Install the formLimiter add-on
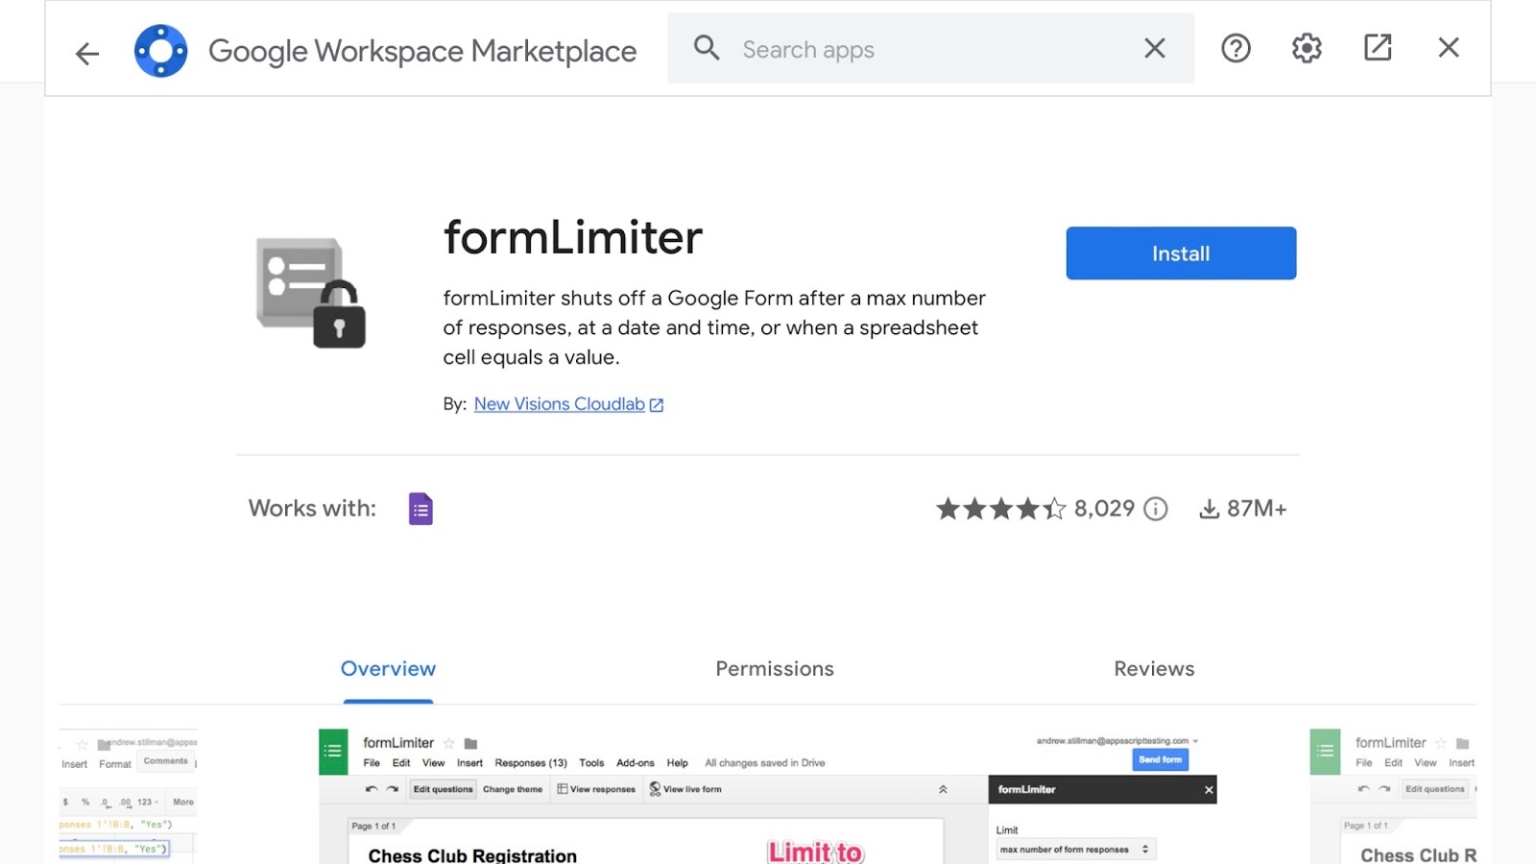This screenshot has width=1536, height=864. (1180, 253)
